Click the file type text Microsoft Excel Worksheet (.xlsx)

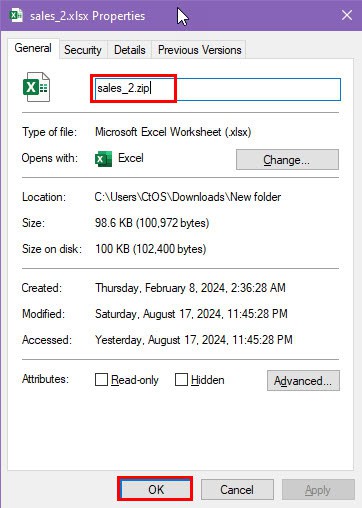pyautogui.click(x=173, y=132)
